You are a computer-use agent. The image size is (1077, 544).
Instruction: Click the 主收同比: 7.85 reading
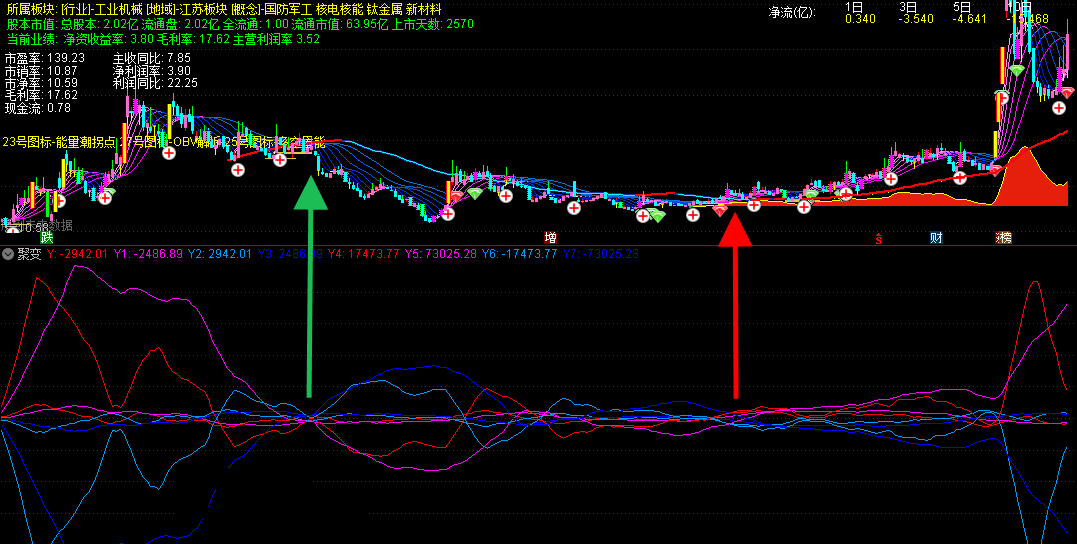pos(152,58)
